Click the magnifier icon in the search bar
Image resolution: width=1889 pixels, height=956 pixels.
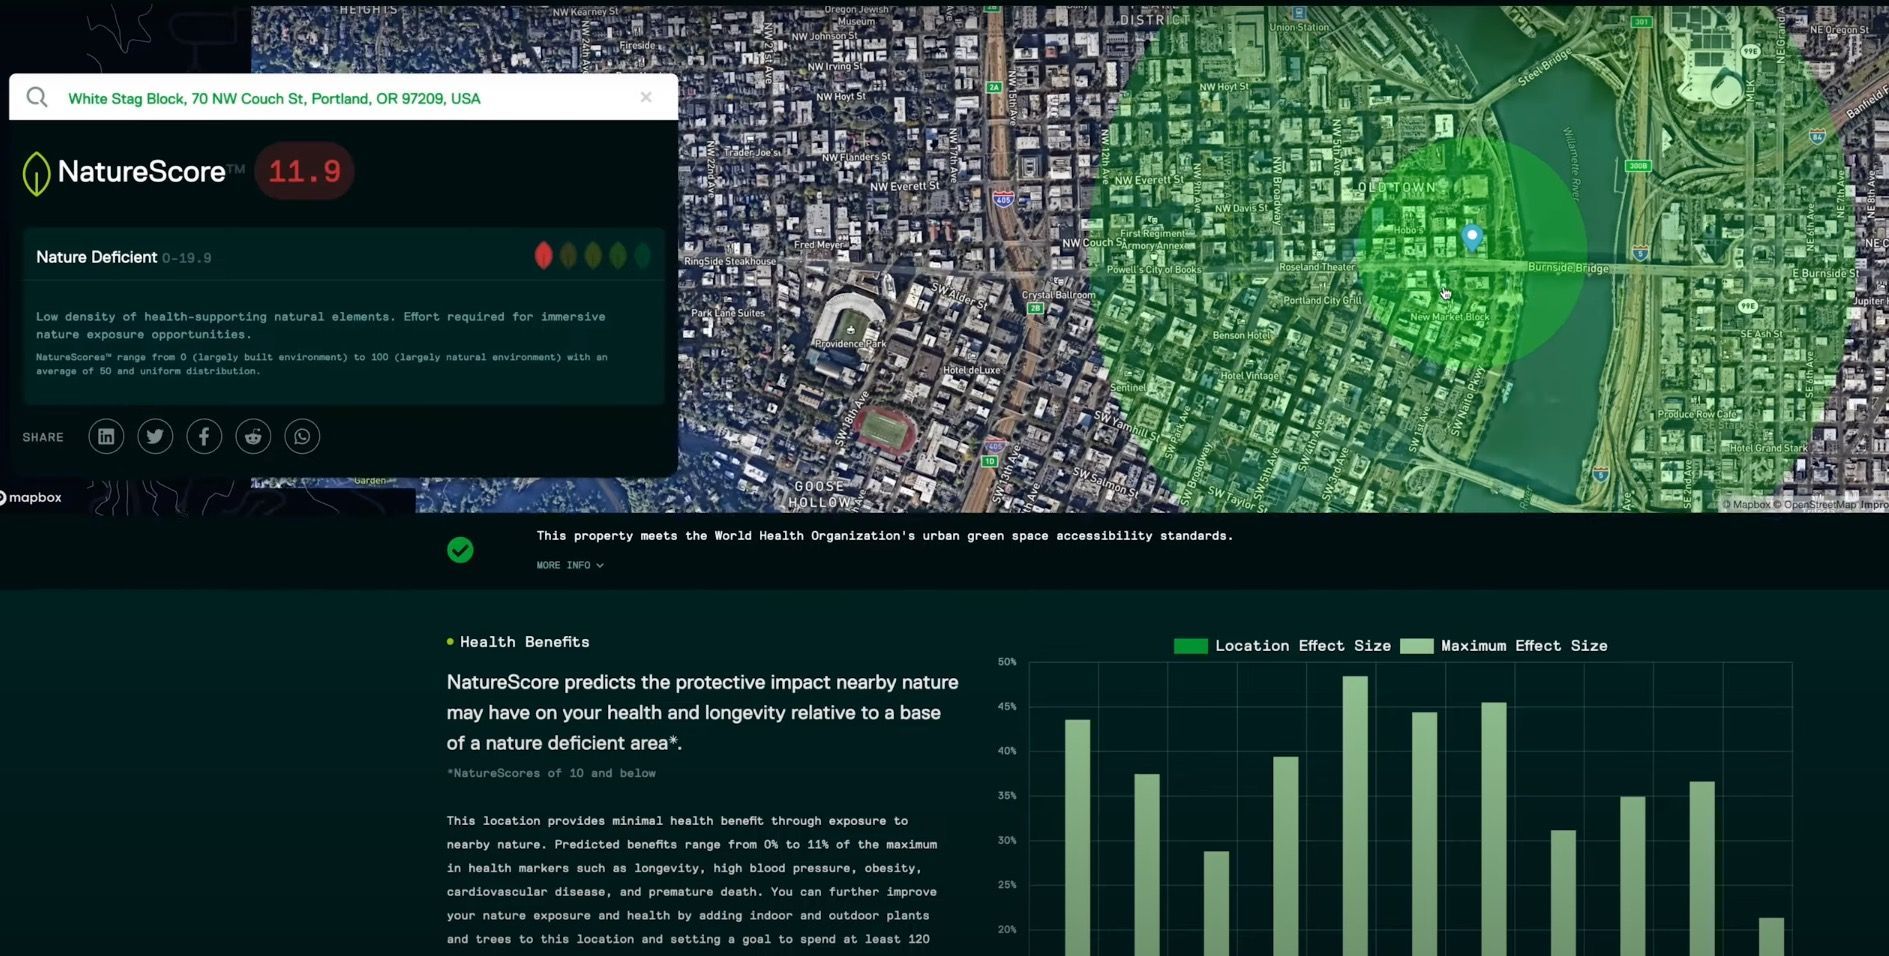pos(37,97)
